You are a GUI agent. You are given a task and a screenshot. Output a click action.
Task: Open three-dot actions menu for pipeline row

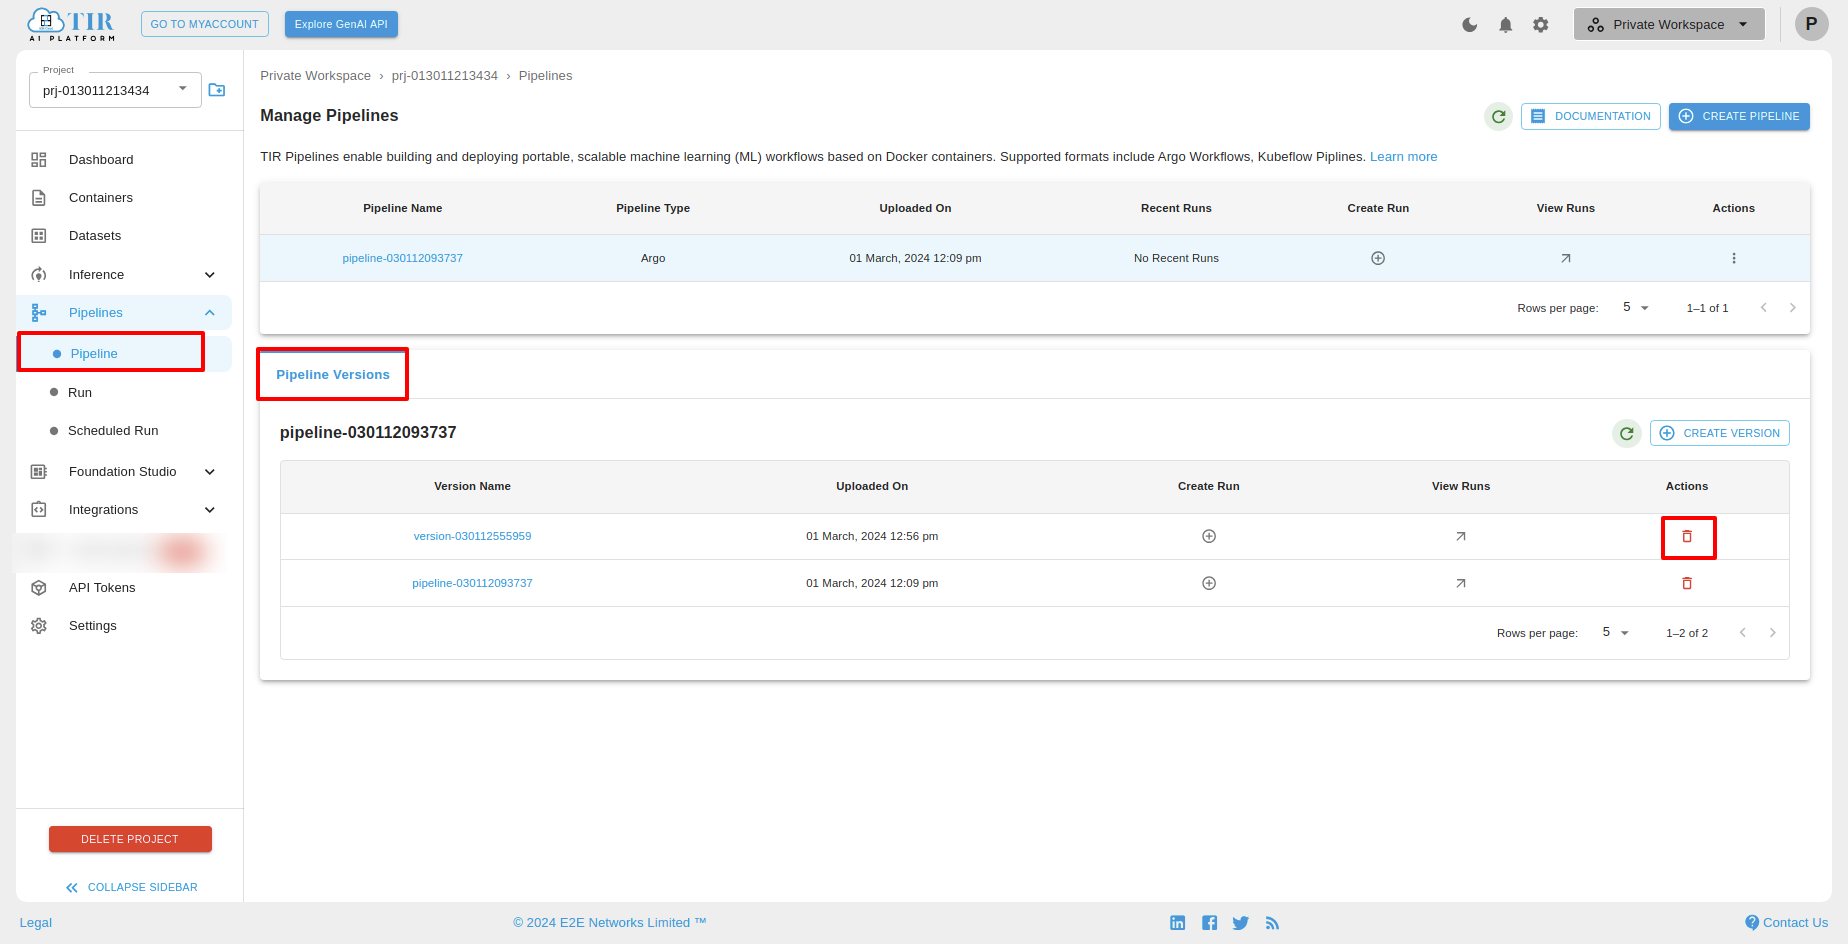[x=1734, y=258]
